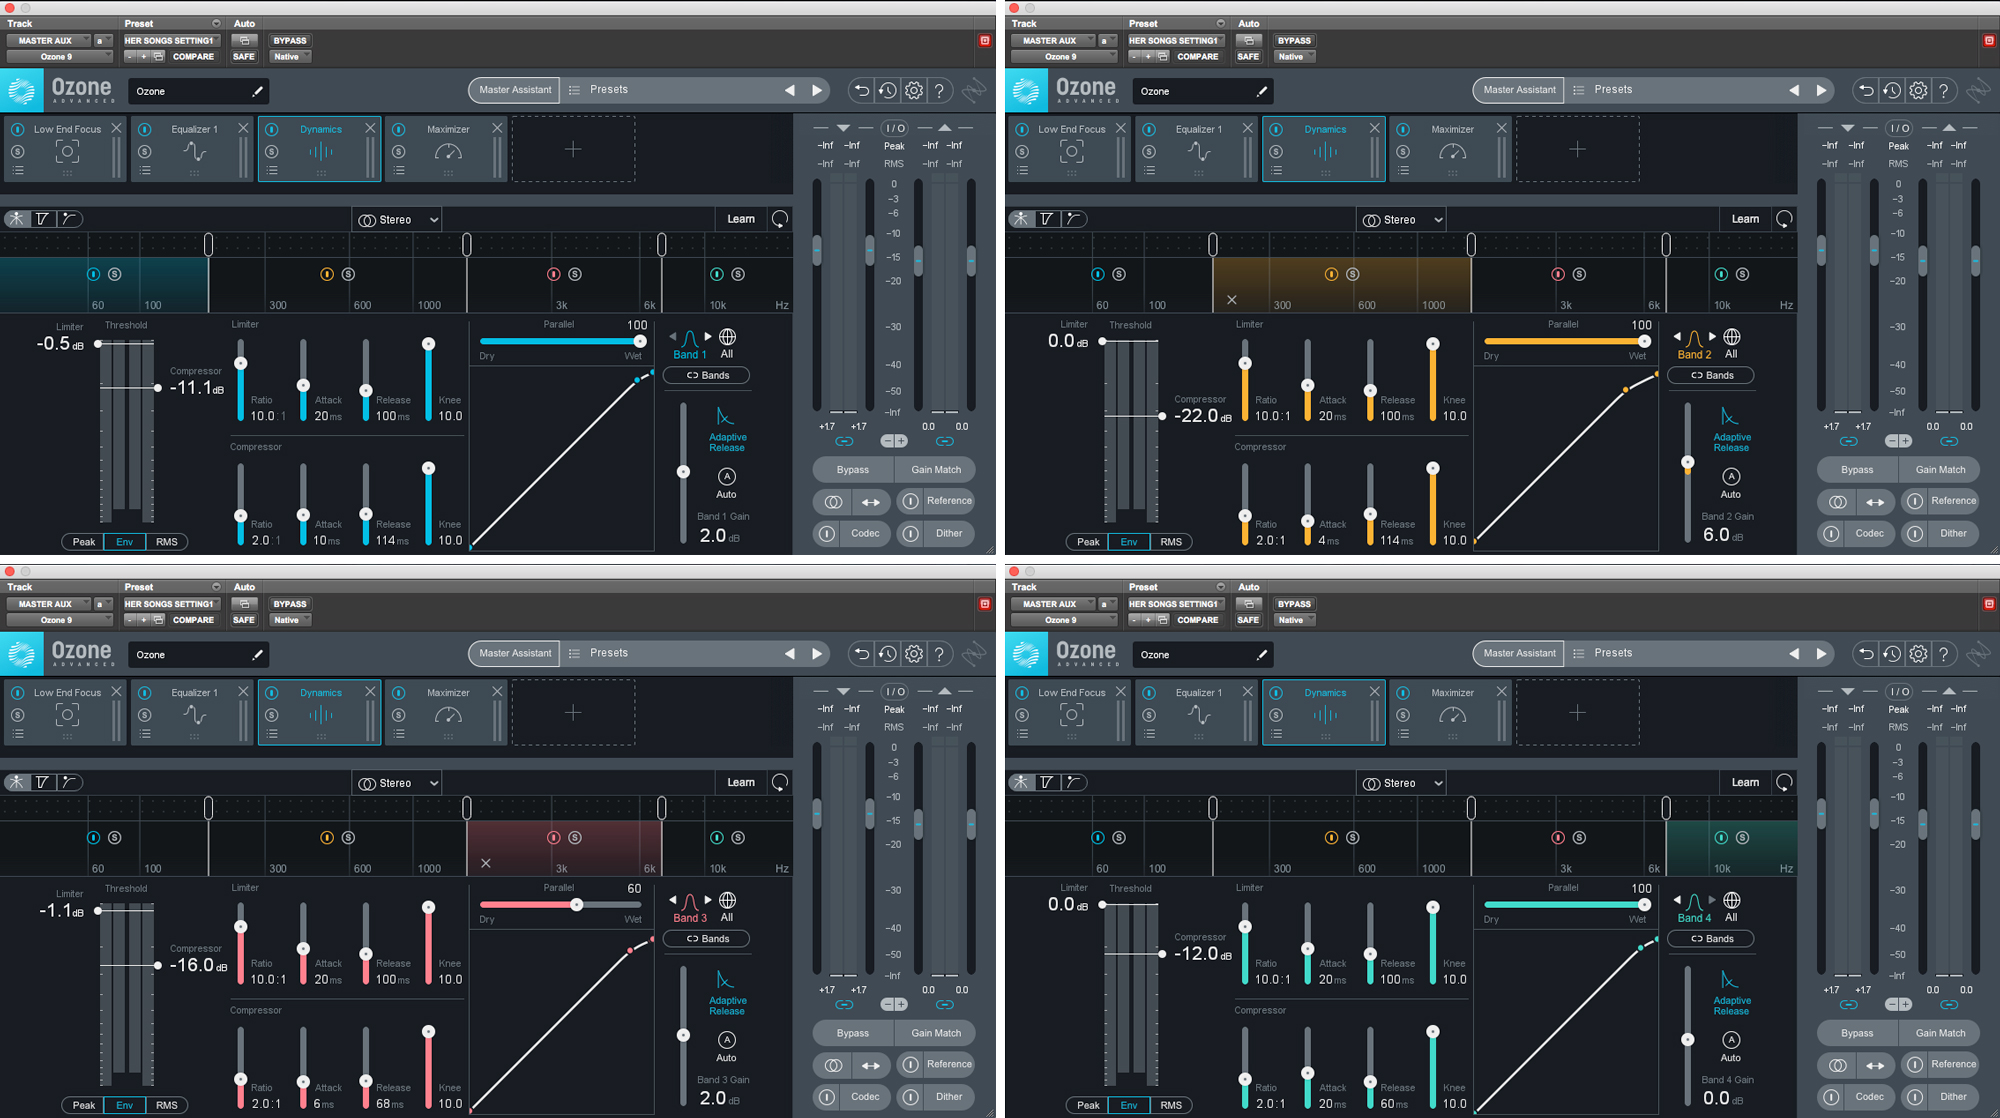Click the next preset arrow in the Band 3 window

pos(817,654)
